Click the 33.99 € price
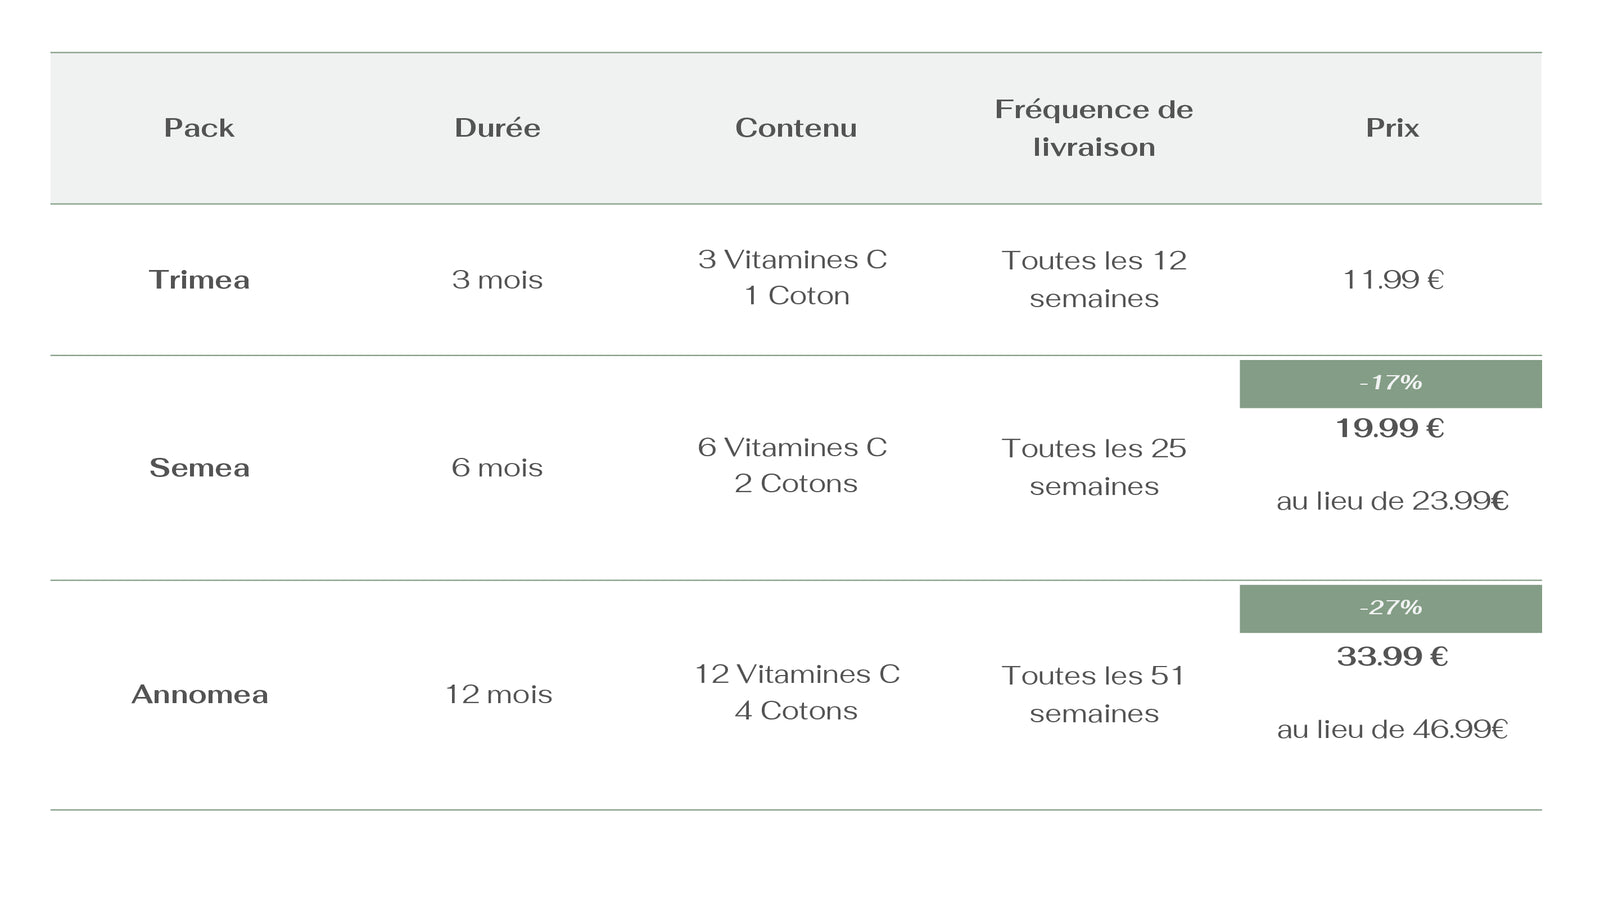Image resolution: width=1600 pixels, height=900 pixels. click(1392, 657)
